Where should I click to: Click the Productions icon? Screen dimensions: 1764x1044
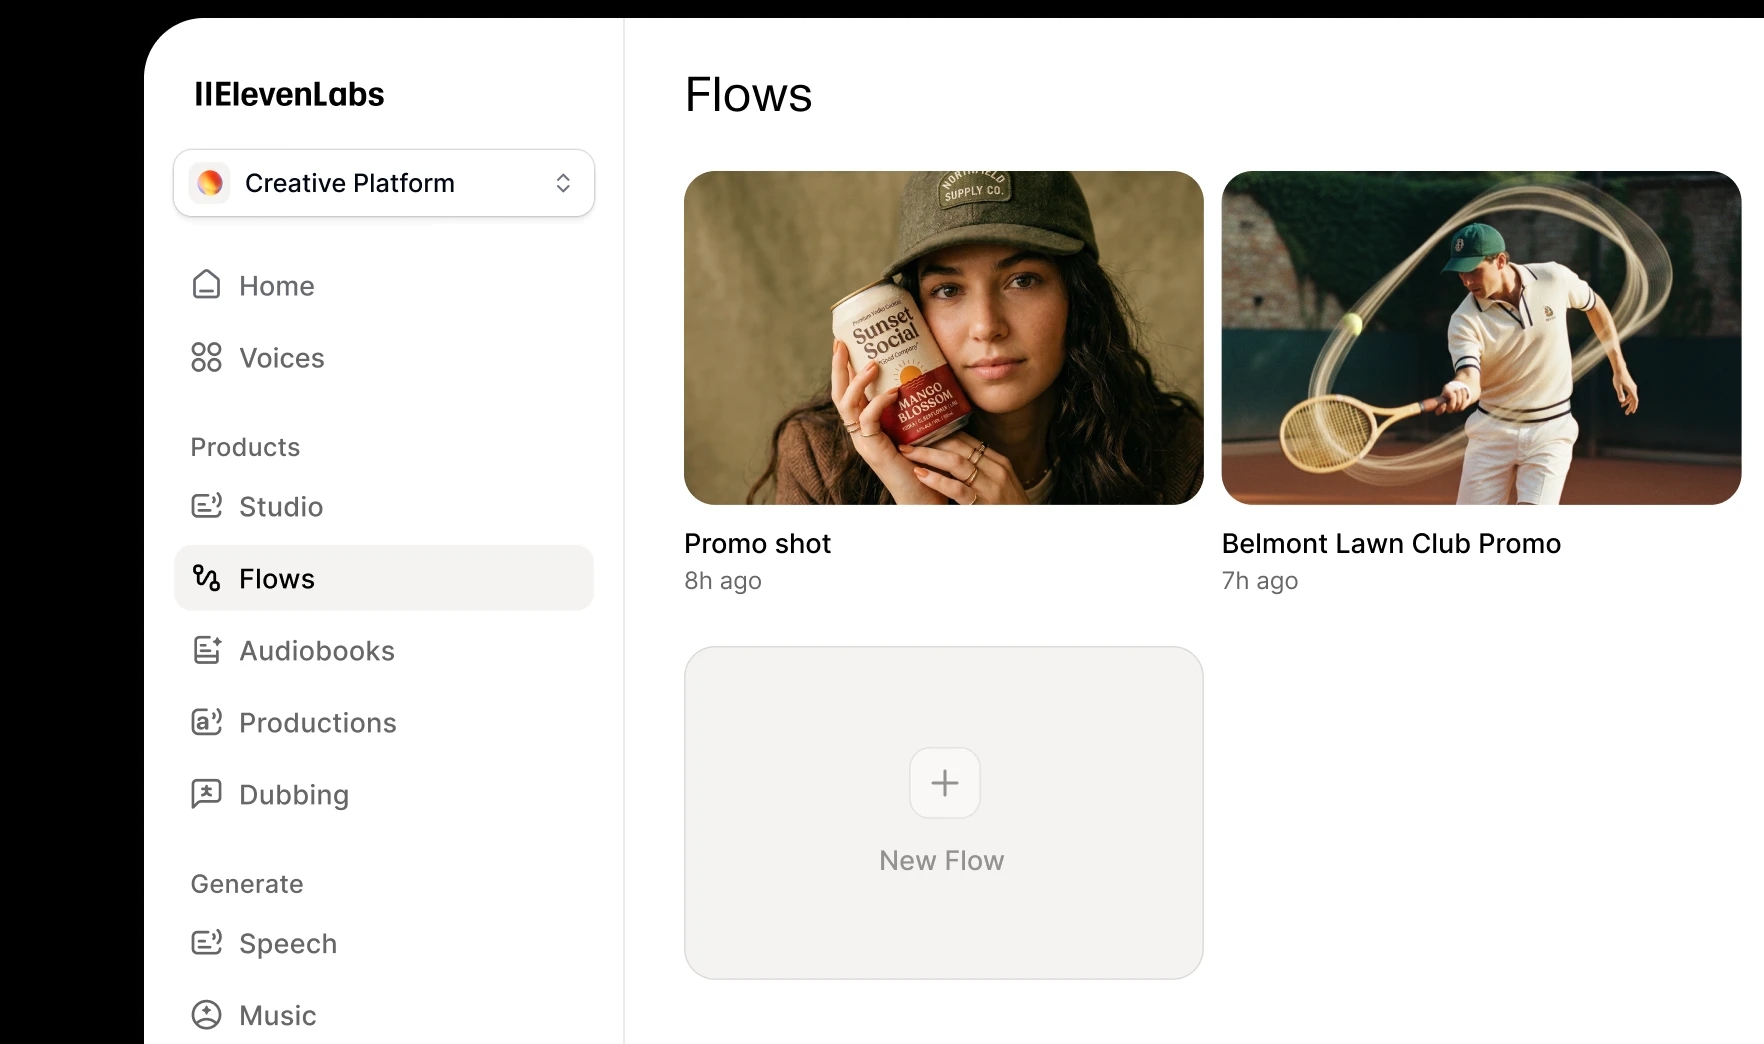point(207,722)
